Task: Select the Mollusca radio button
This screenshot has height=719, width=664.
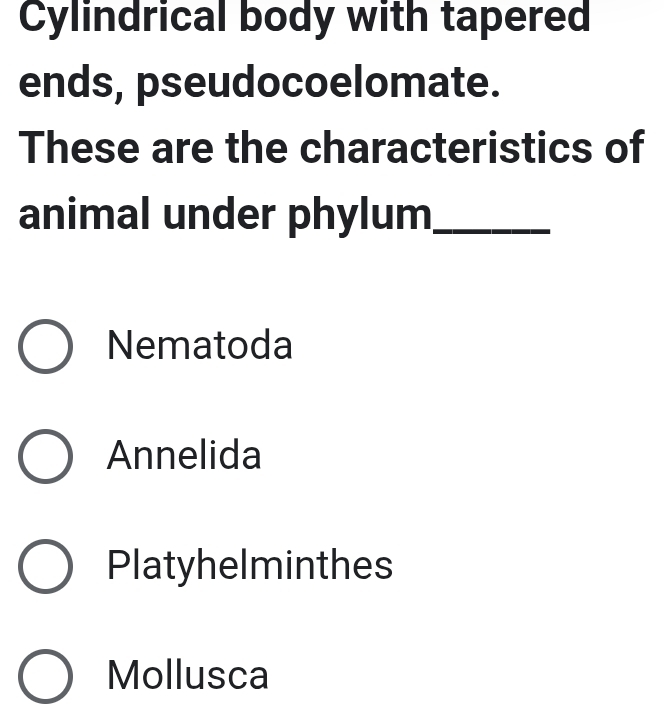Action: coord(45,676)
